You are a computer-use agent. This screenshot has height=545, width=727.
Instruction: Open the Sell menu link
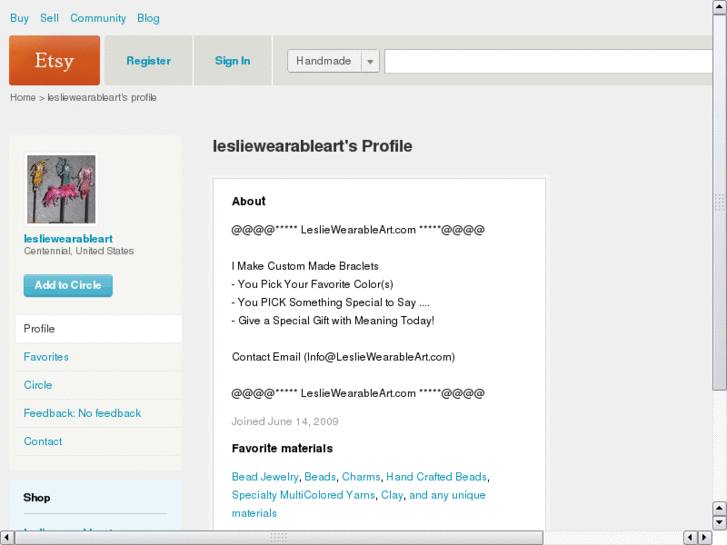coord(49,18)
